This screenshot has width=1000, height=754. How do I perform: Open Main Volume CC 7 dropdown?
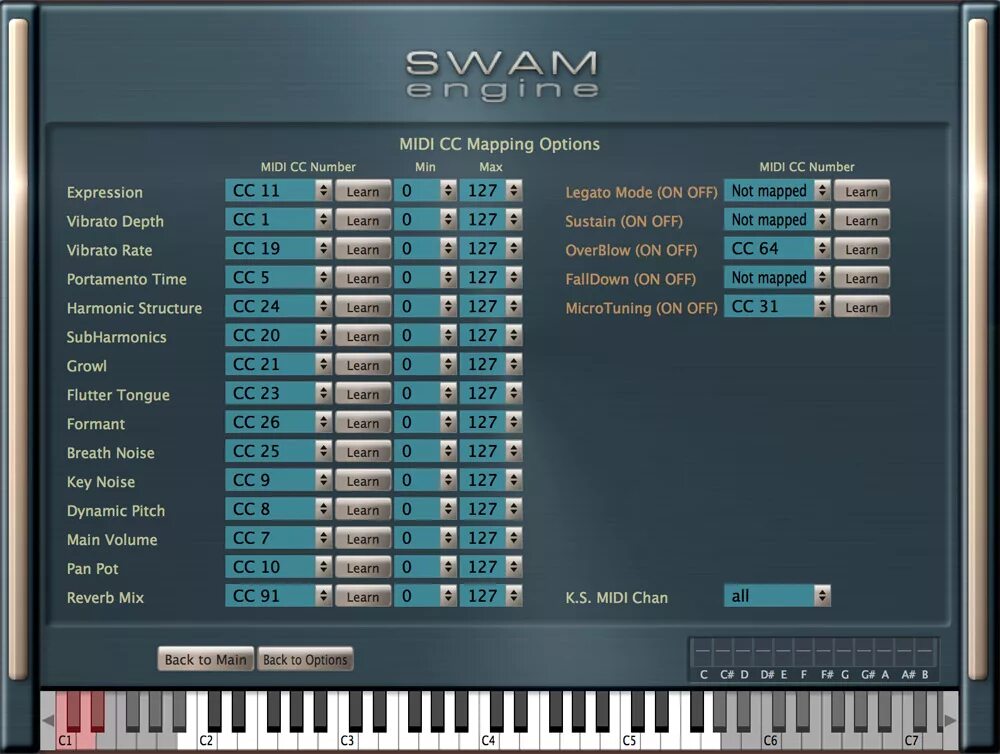pyautogui.click(x=278, y=538)
